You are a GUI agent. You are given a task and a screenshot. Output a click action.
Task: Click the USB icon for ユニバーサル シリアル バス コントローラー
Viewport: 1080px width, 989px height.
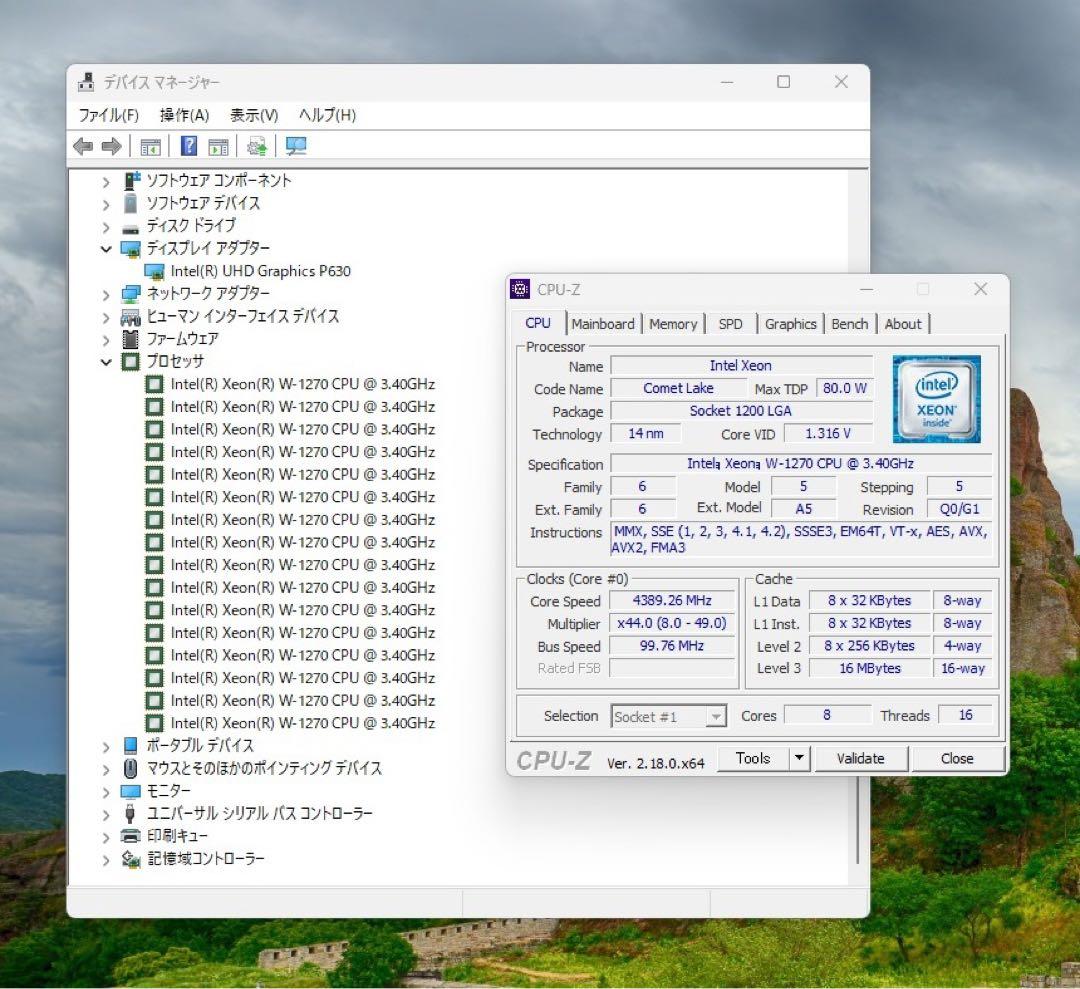click(131, 813)
